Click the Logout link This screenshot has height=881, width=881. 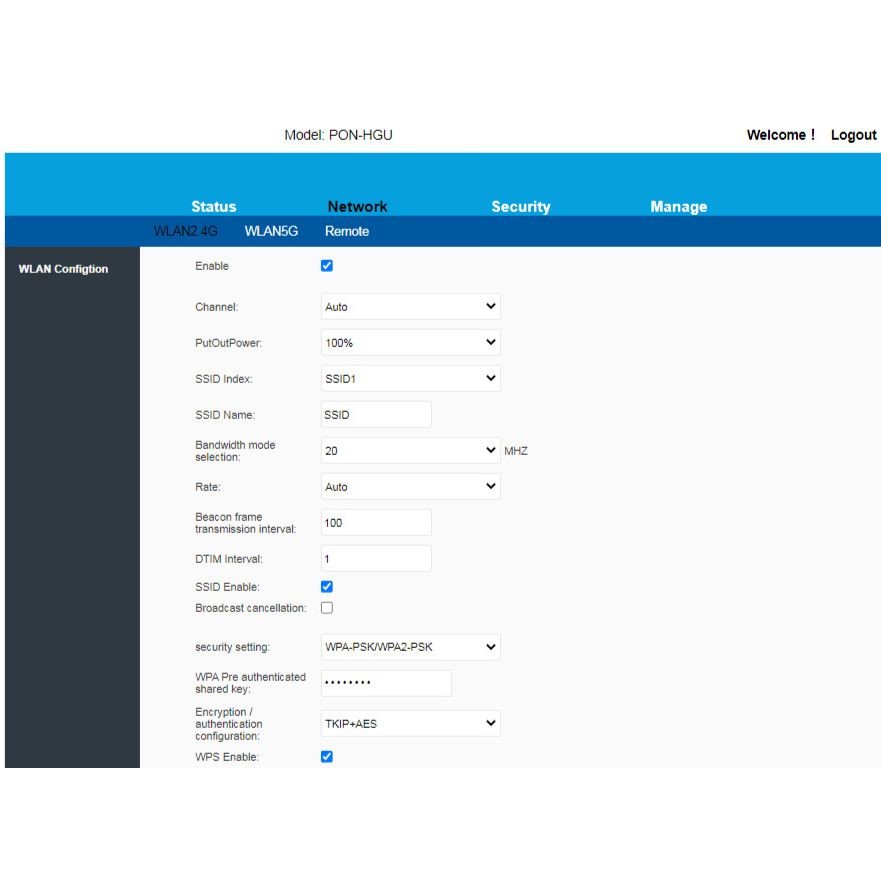tap(853, 135)
